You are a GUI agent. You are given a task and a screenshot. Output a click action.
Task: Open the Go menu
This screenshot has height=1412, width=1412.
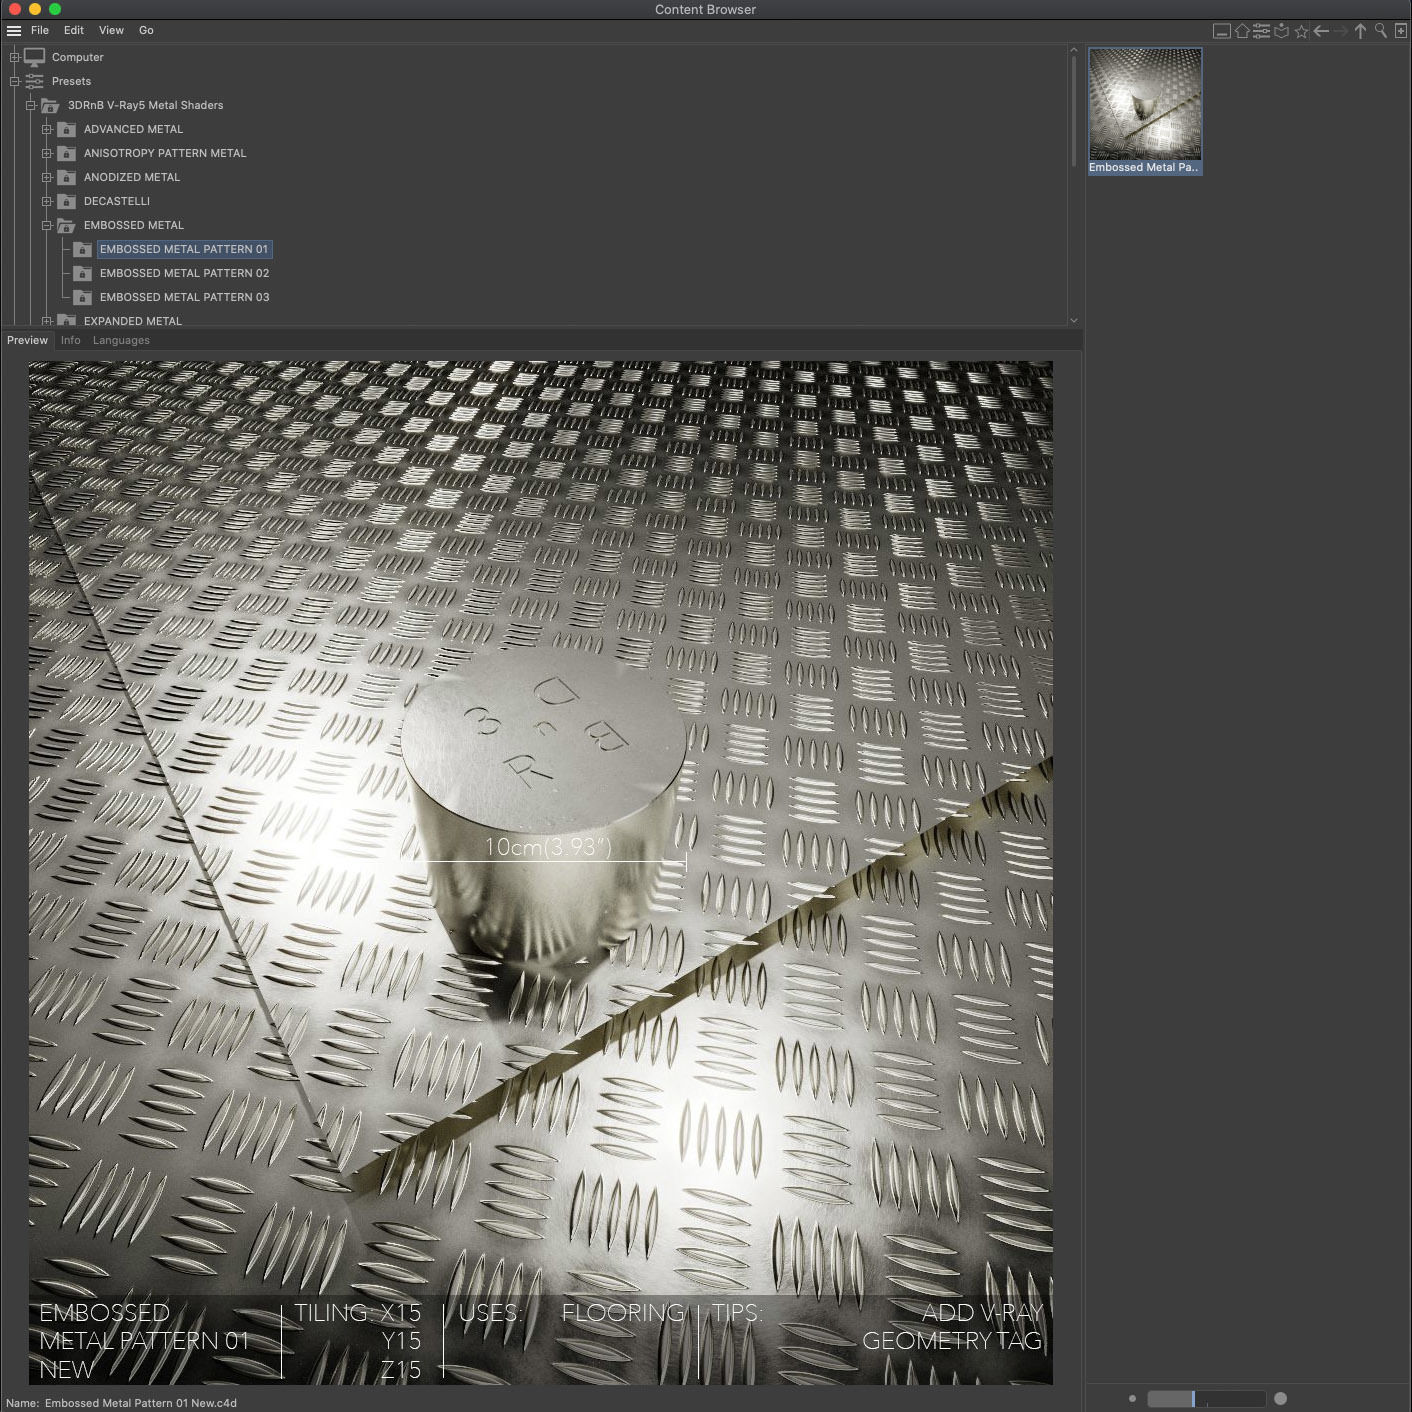pyautogui.click(x=146, y=31)
